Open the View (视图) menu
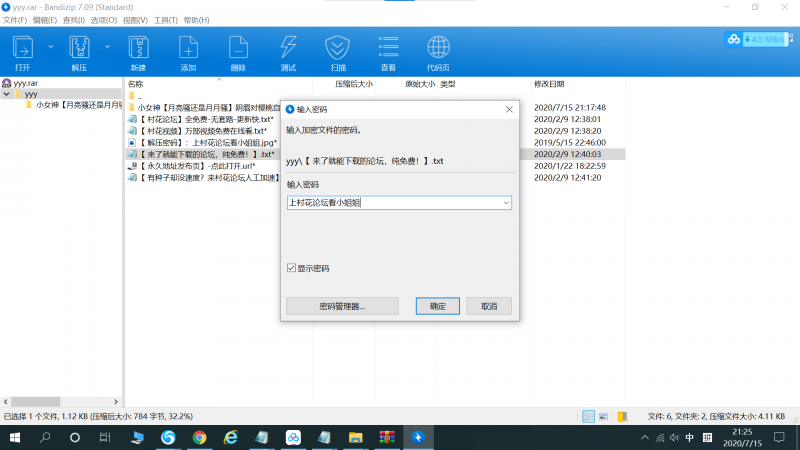800x450 pixels. pos(135,20)
